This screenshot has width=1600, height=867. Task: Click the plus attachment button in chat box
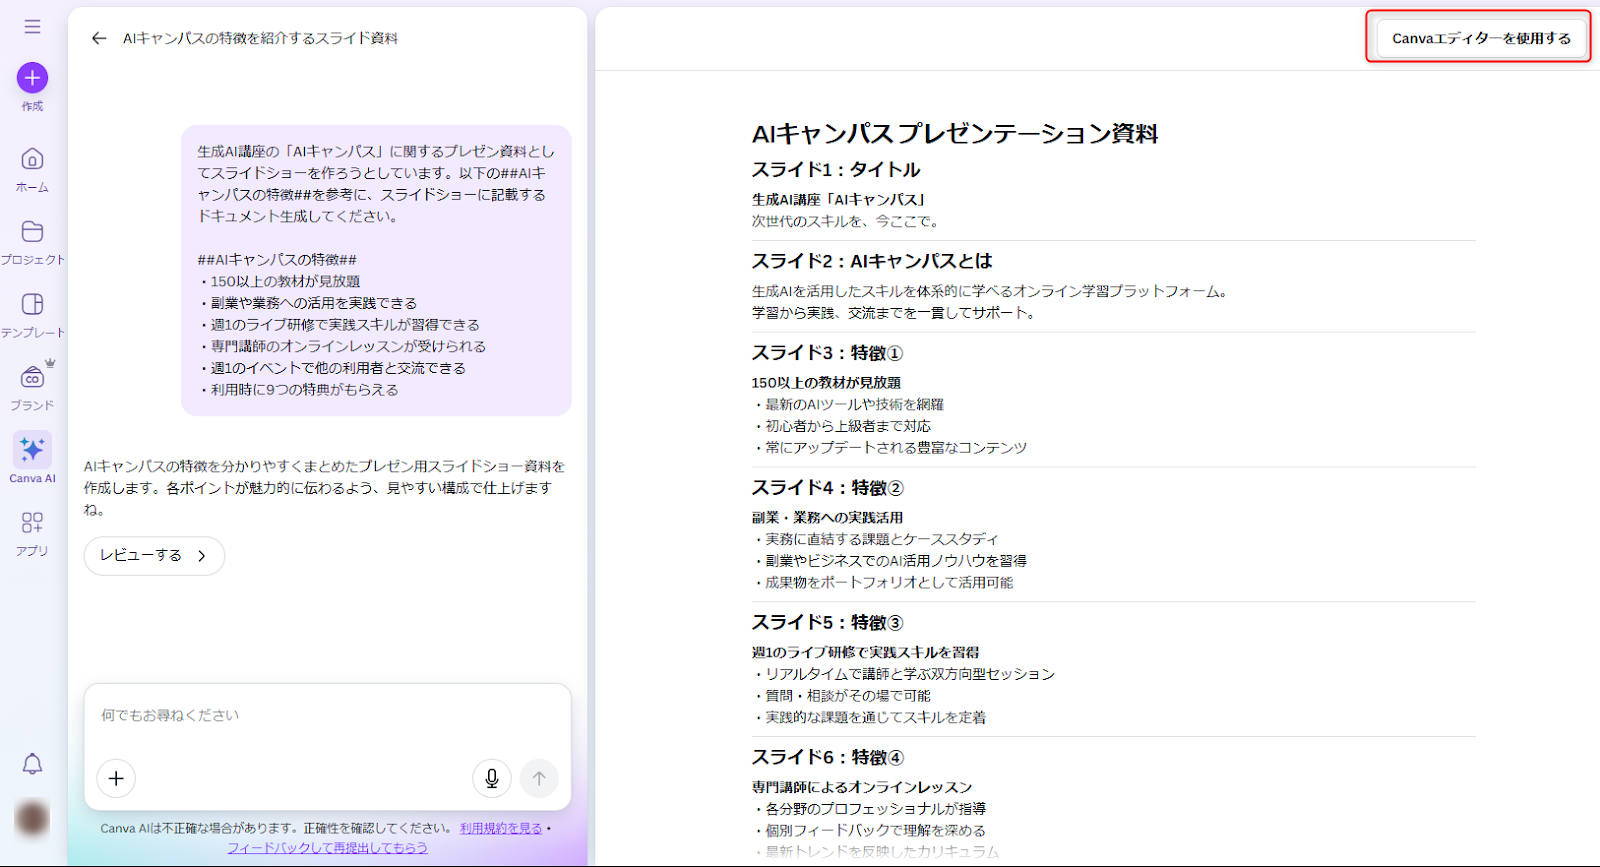pos(116,778)
